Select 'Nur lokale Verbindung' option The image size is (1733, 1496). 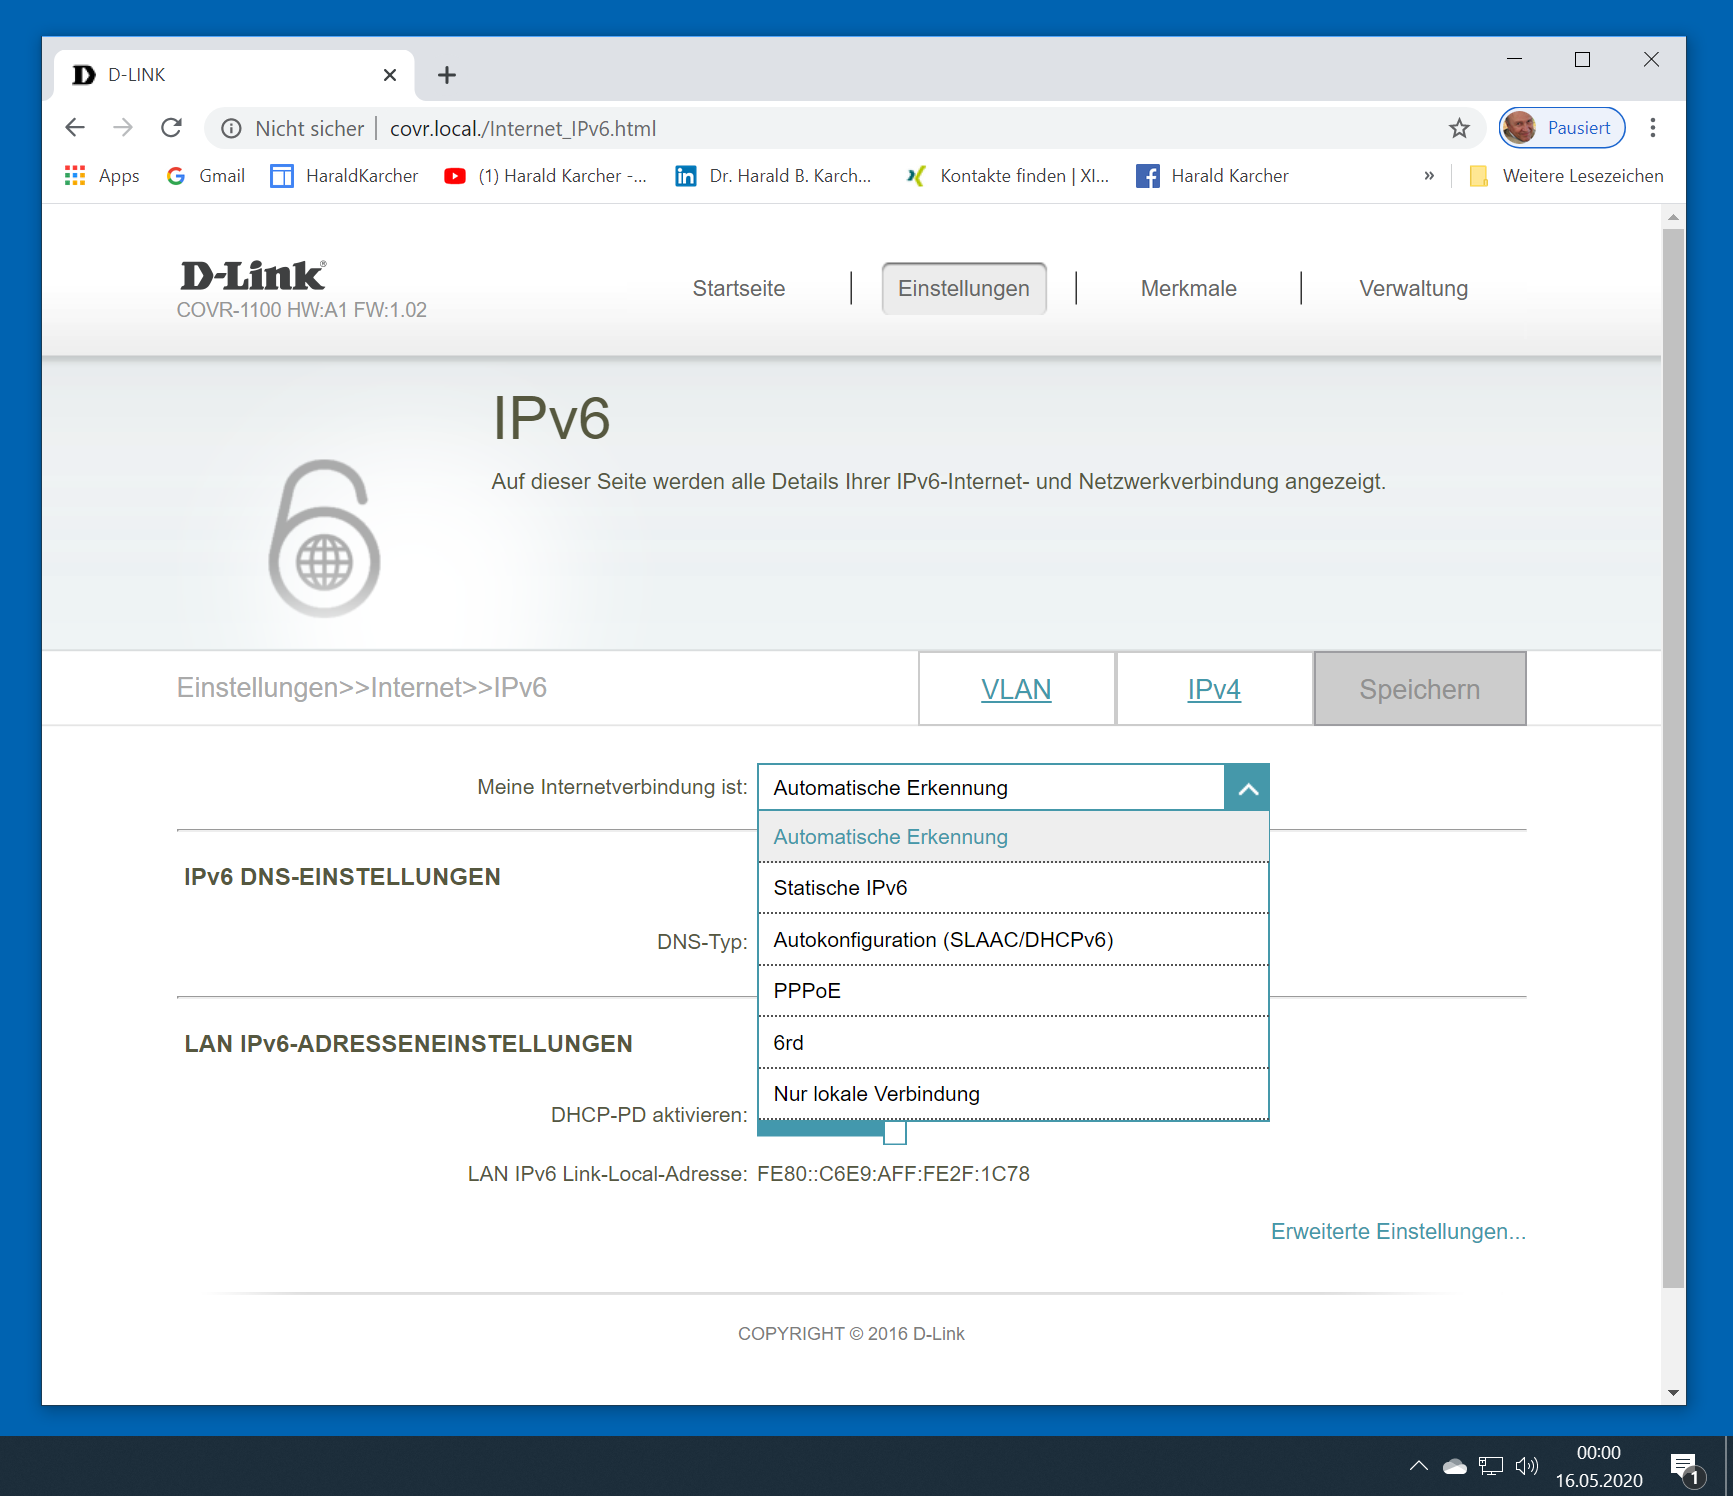(x=1013, y=1094)
